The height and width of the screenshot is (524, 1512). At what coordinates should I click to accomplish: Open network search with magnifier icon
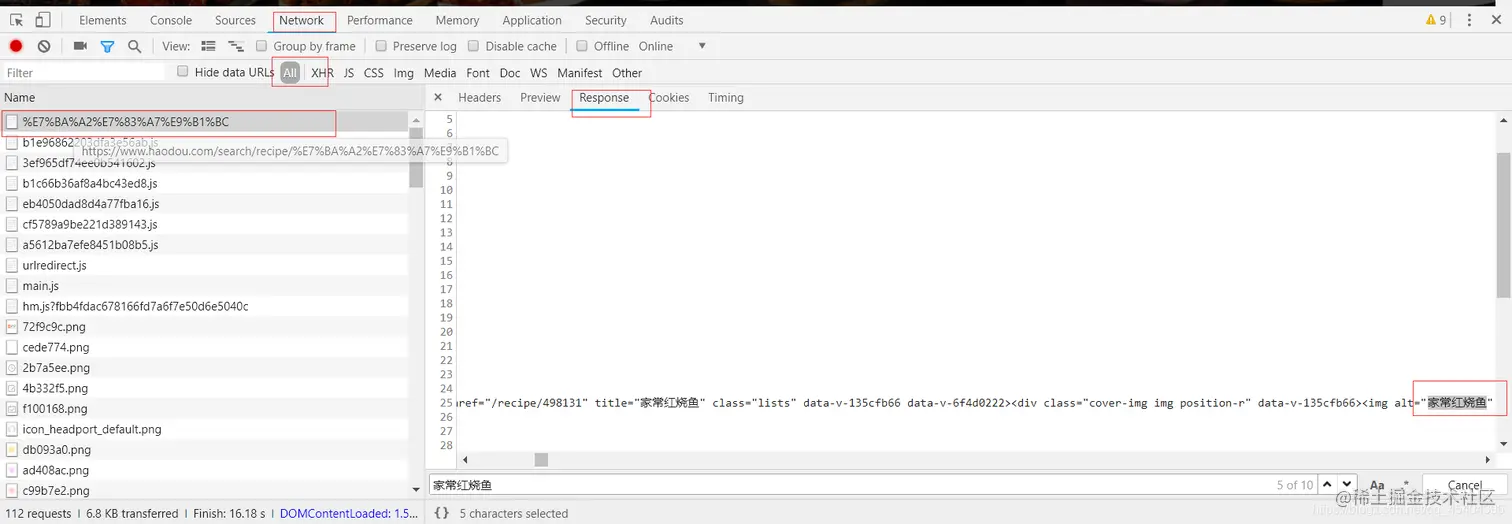click(134, 46)
